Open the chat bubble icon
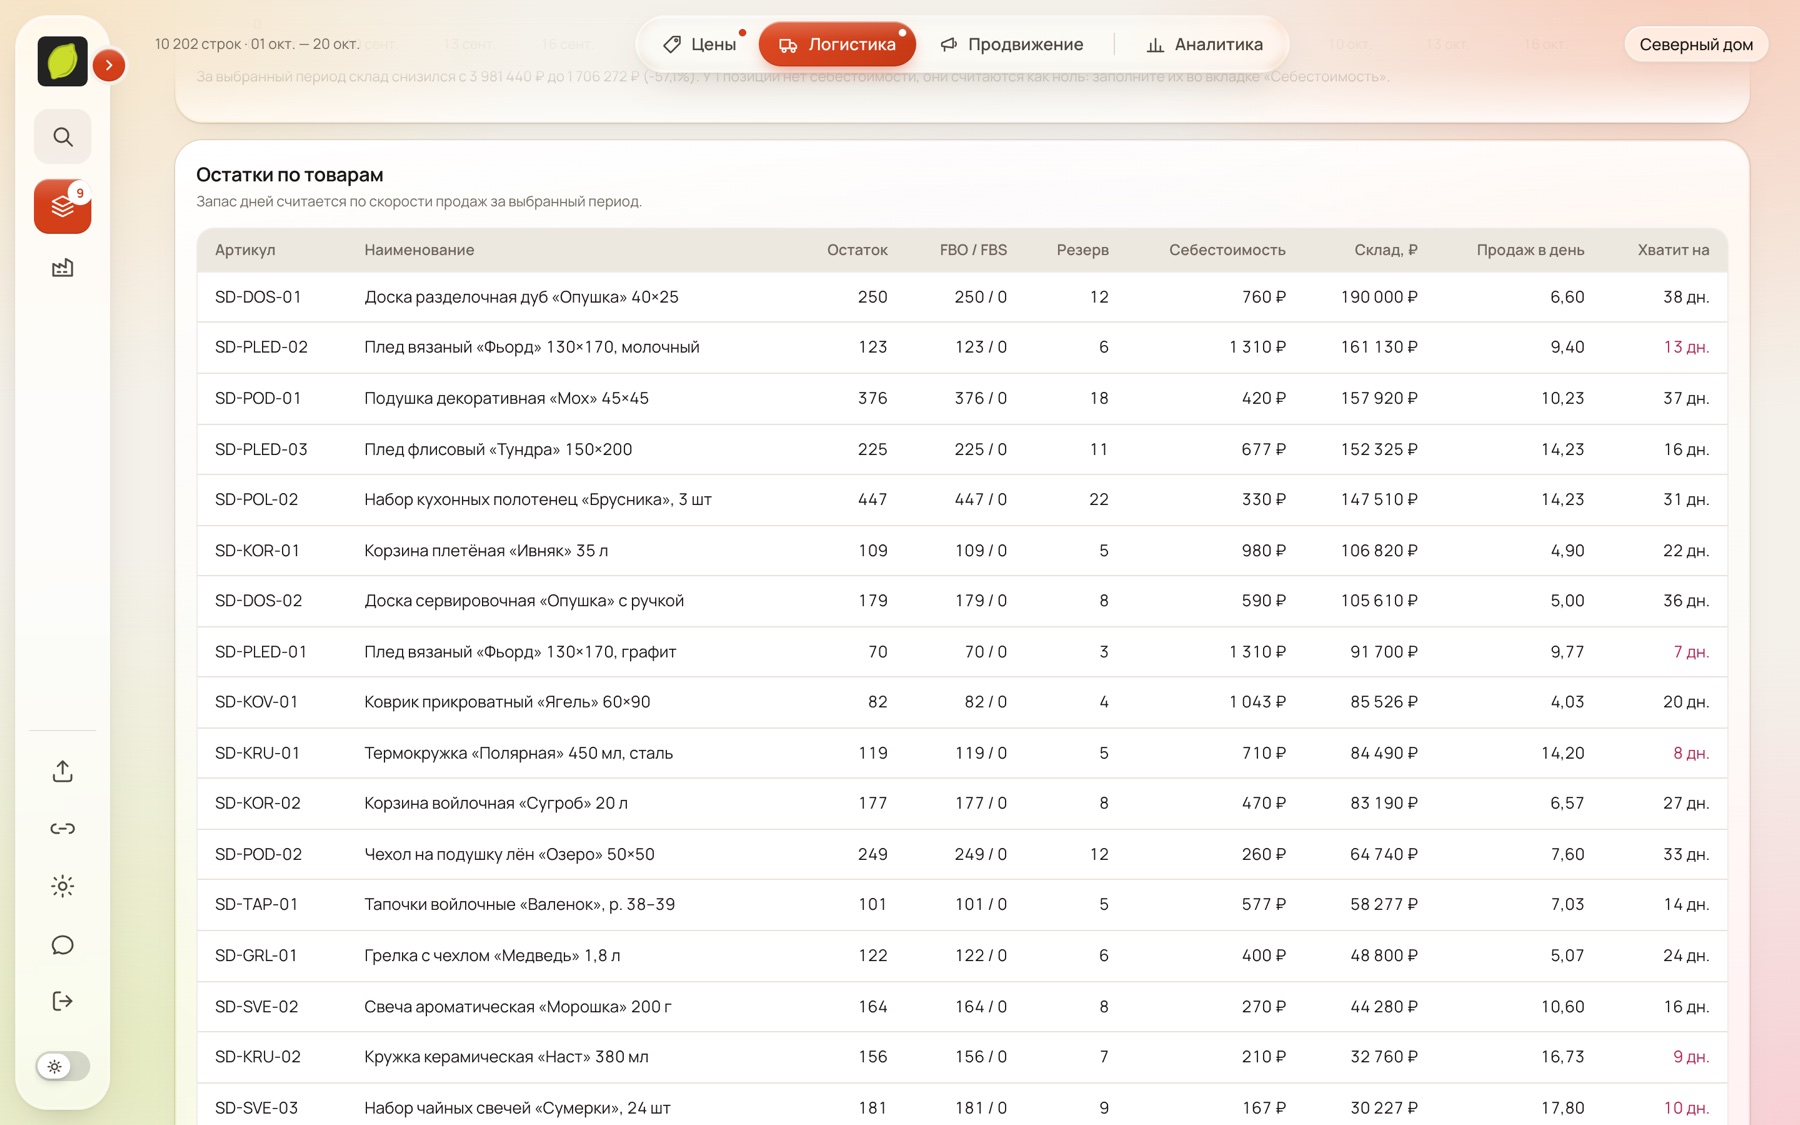 click(62, 944)
